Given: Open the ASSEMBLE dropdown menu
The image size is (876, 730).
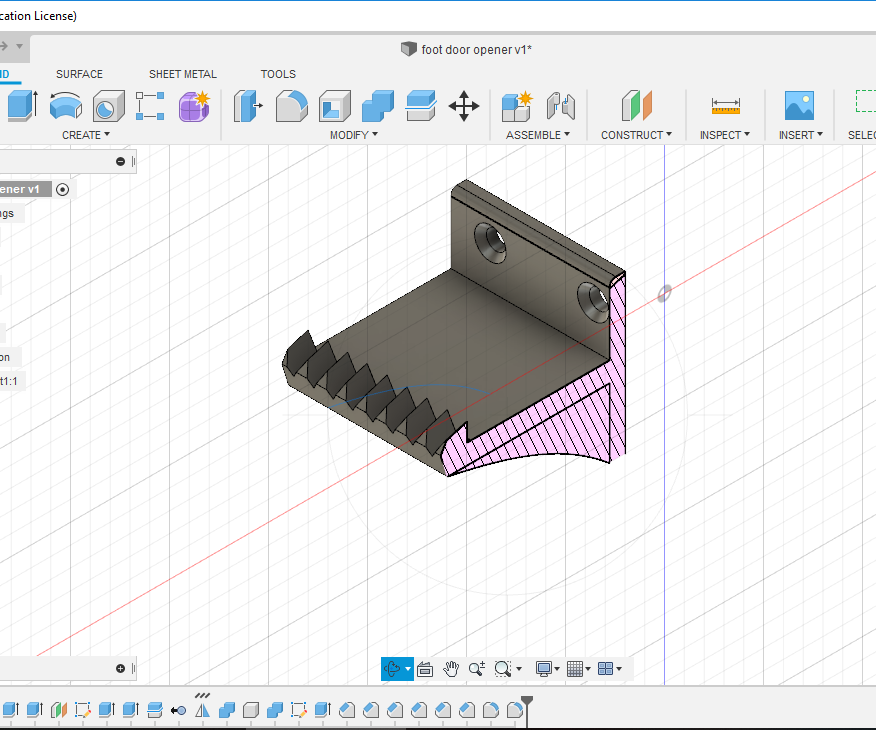Looking at the screenshot, I should (537, 135).
